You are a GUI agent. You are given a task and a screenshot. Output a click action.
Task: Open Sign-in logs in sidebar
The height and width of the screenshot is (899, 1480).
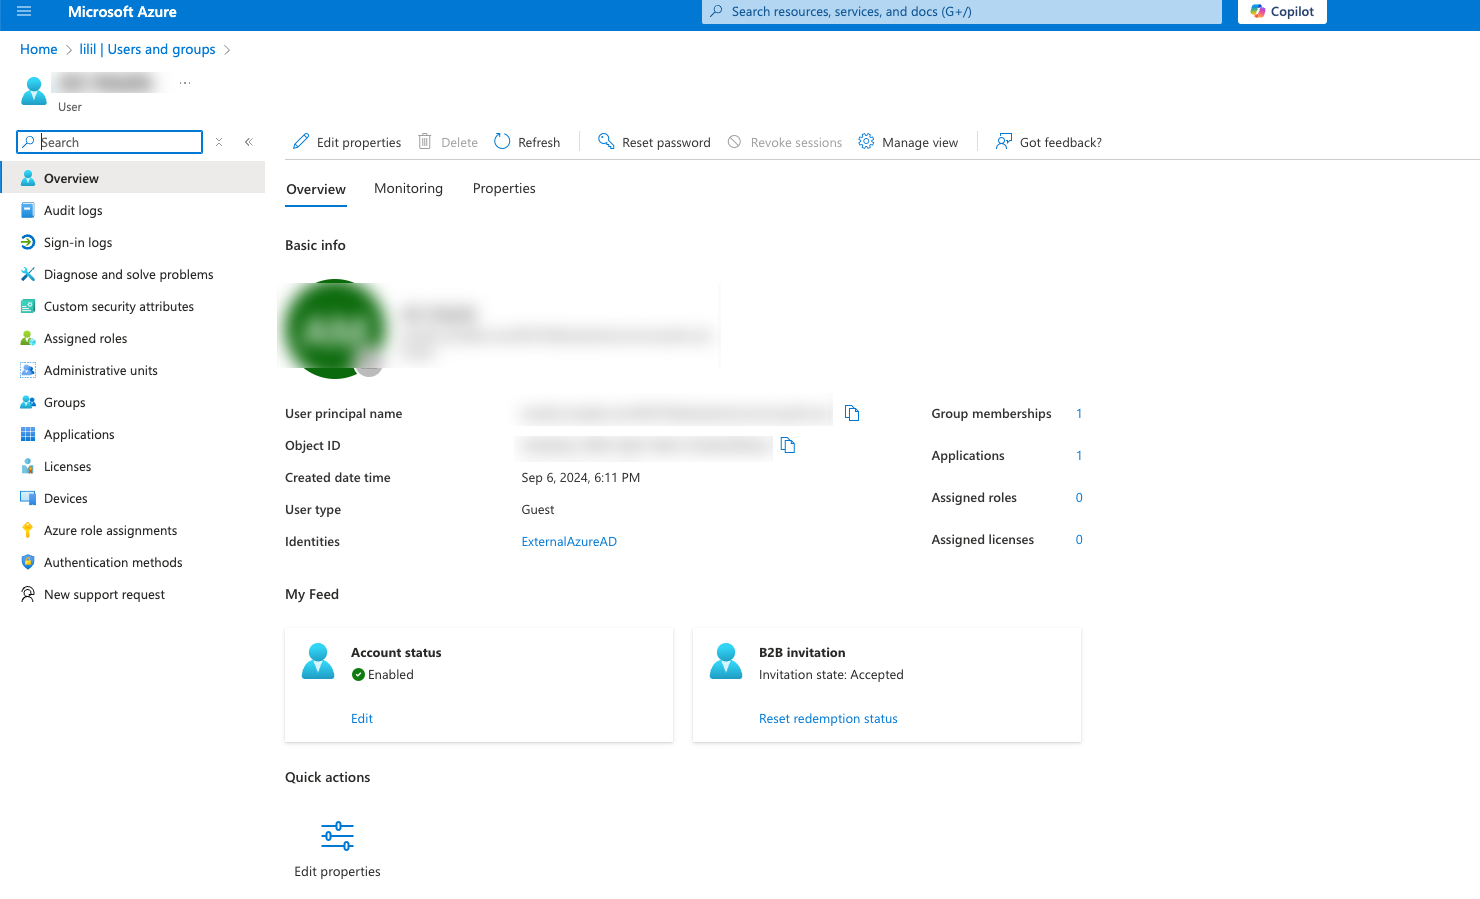coord(78,243)
